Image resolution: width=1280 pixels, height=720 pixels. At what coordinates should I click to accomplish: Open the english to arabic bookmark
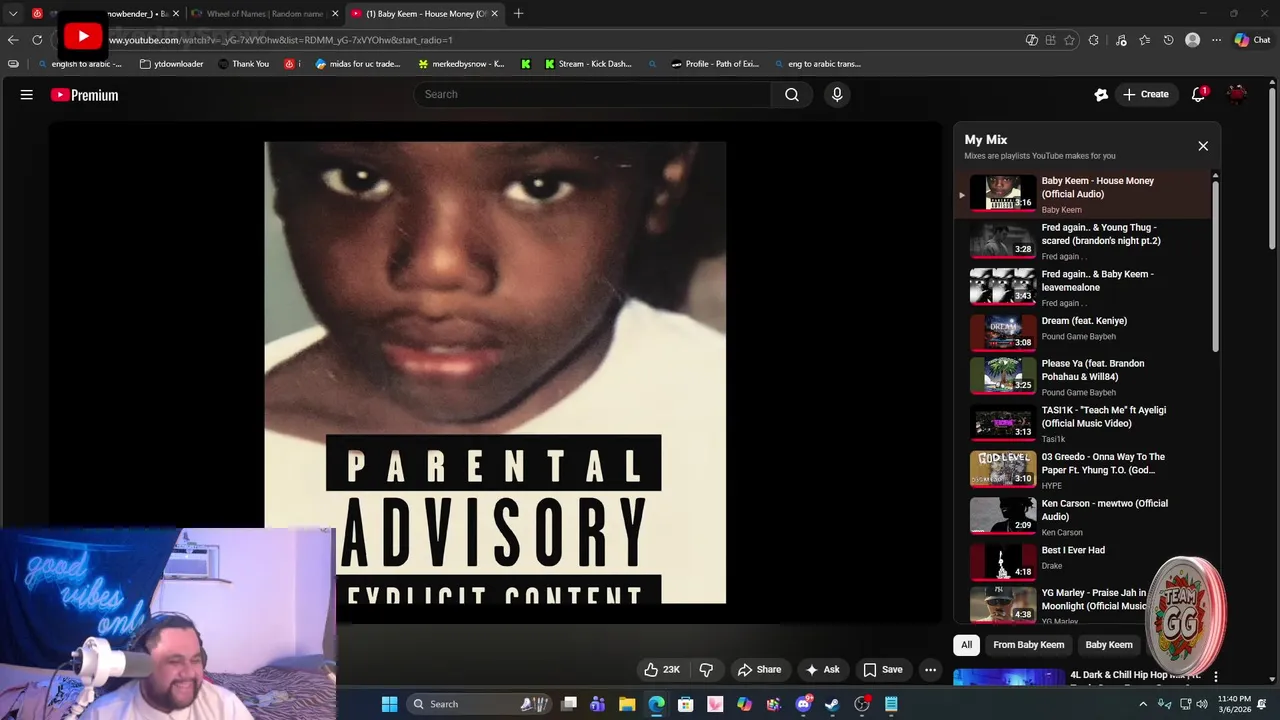78,64
